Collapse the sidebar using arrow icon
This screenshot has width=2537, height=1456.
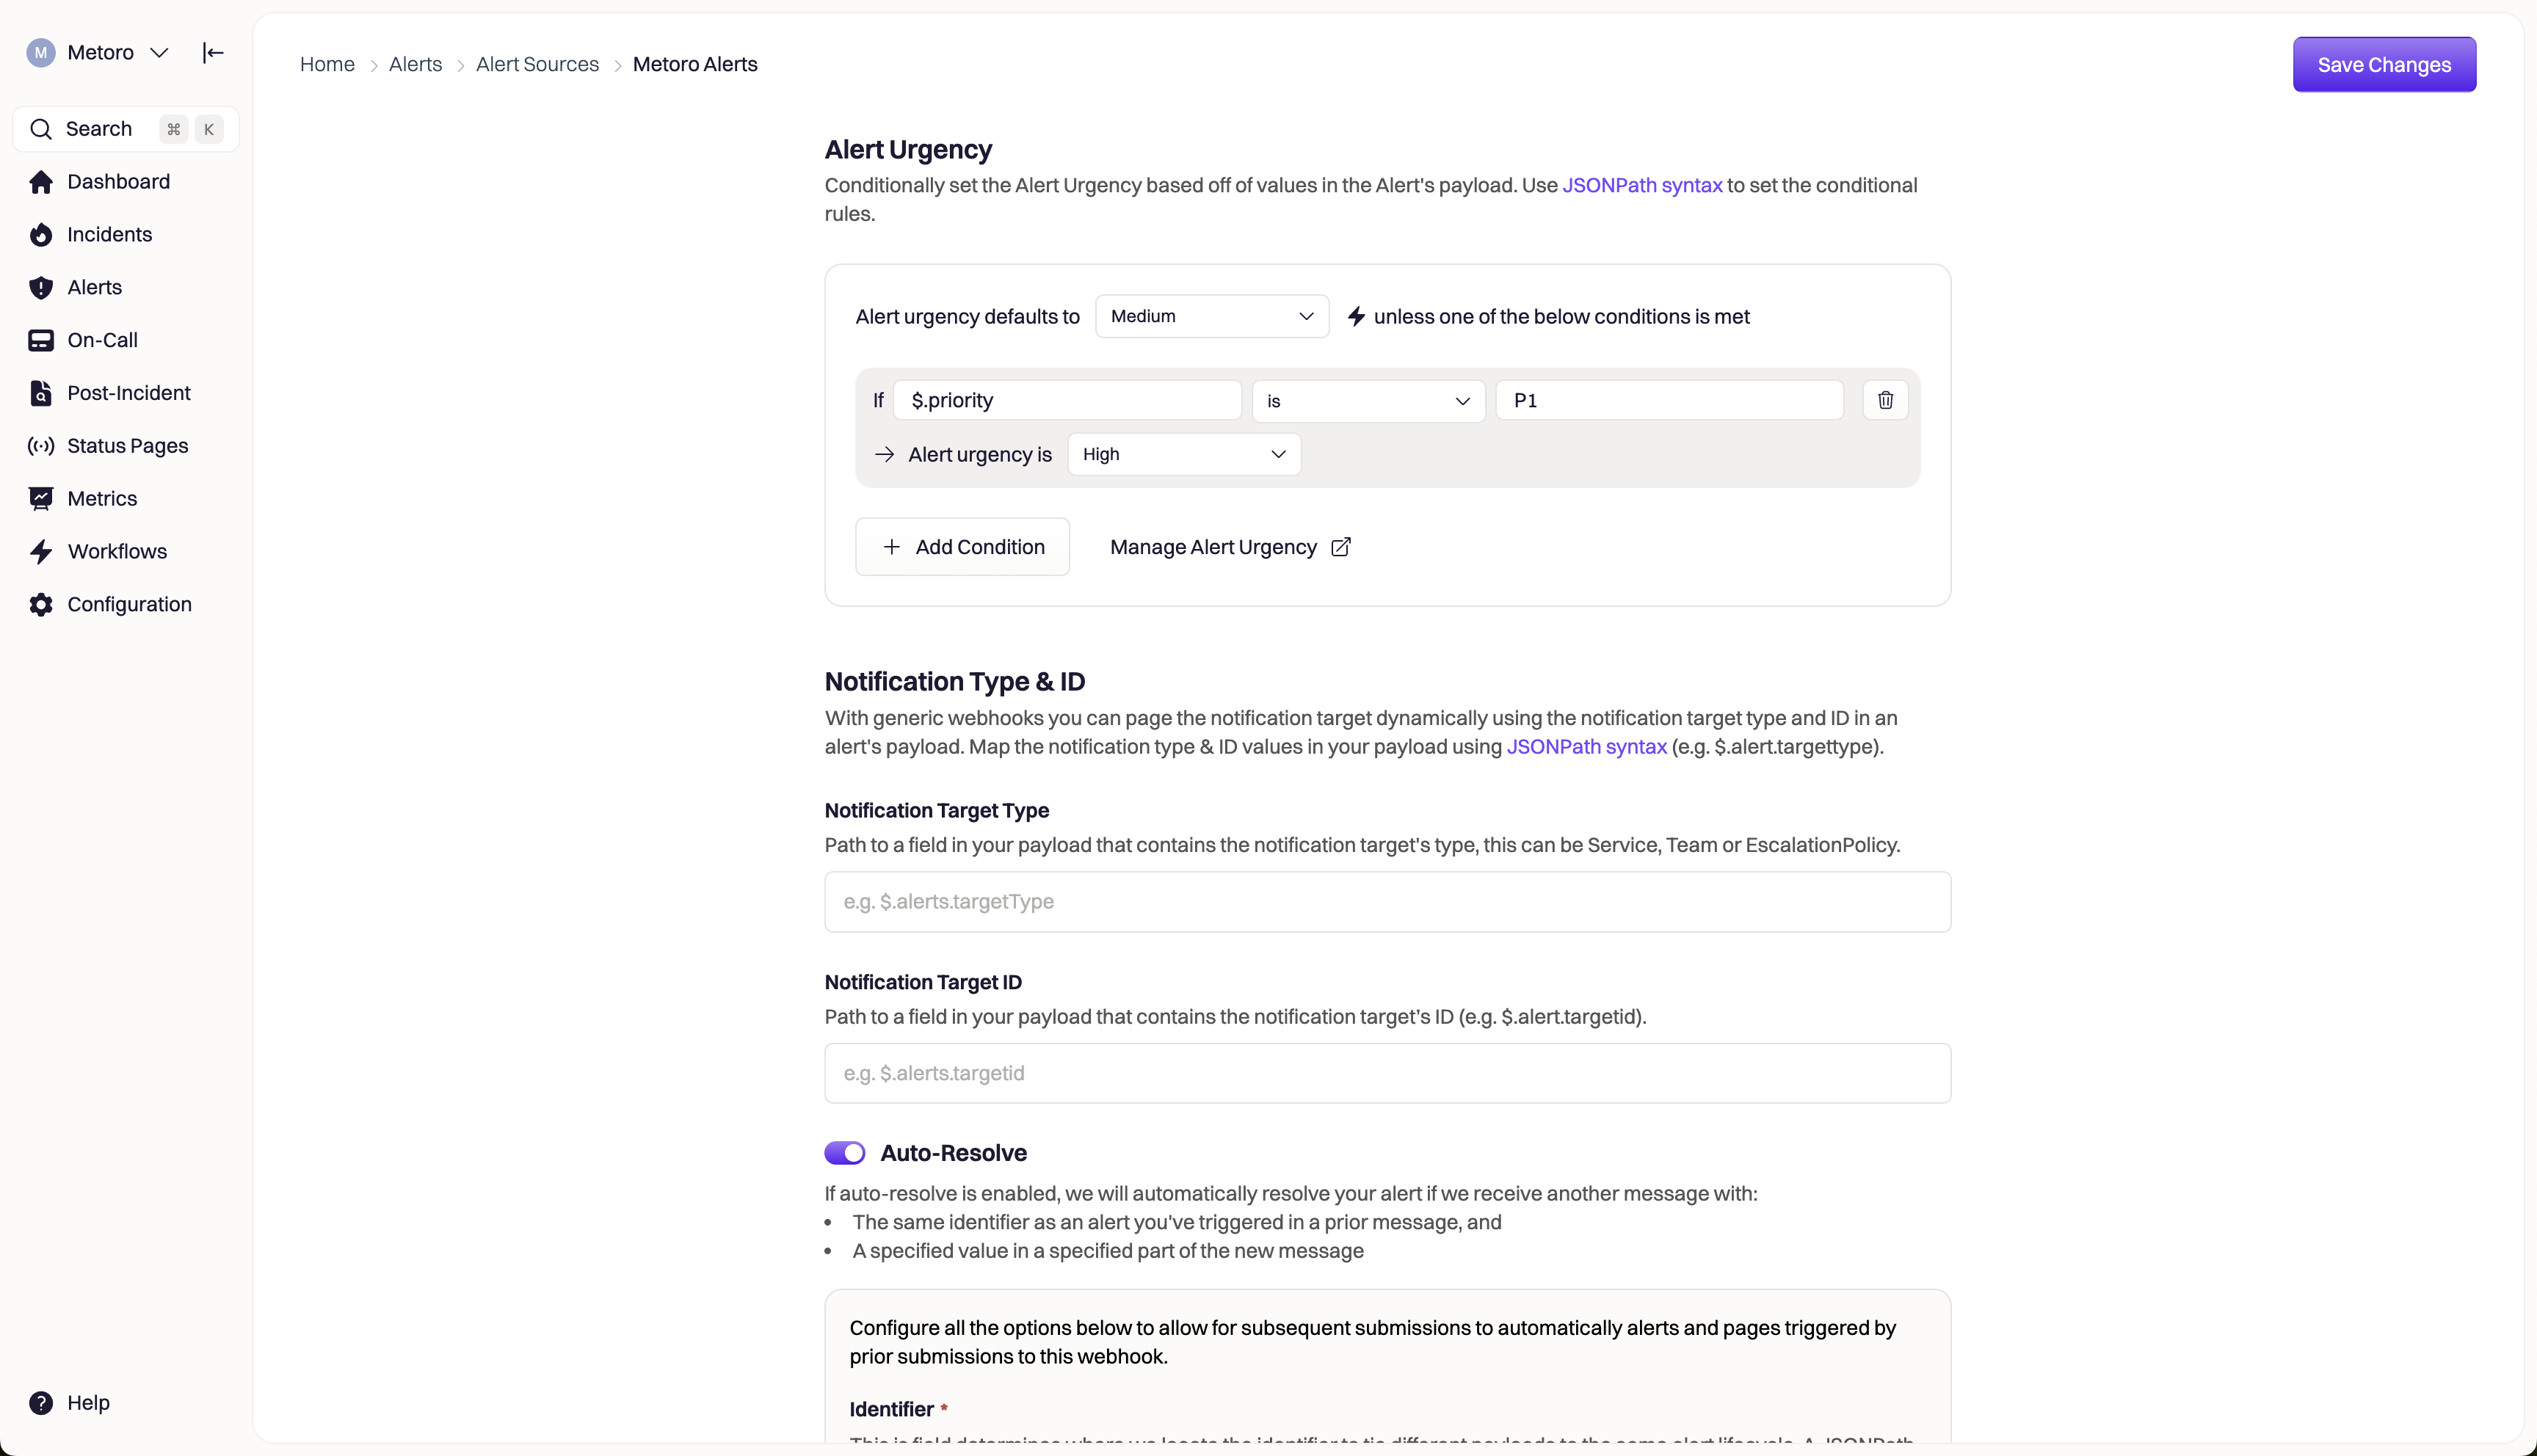pos(212,52)
